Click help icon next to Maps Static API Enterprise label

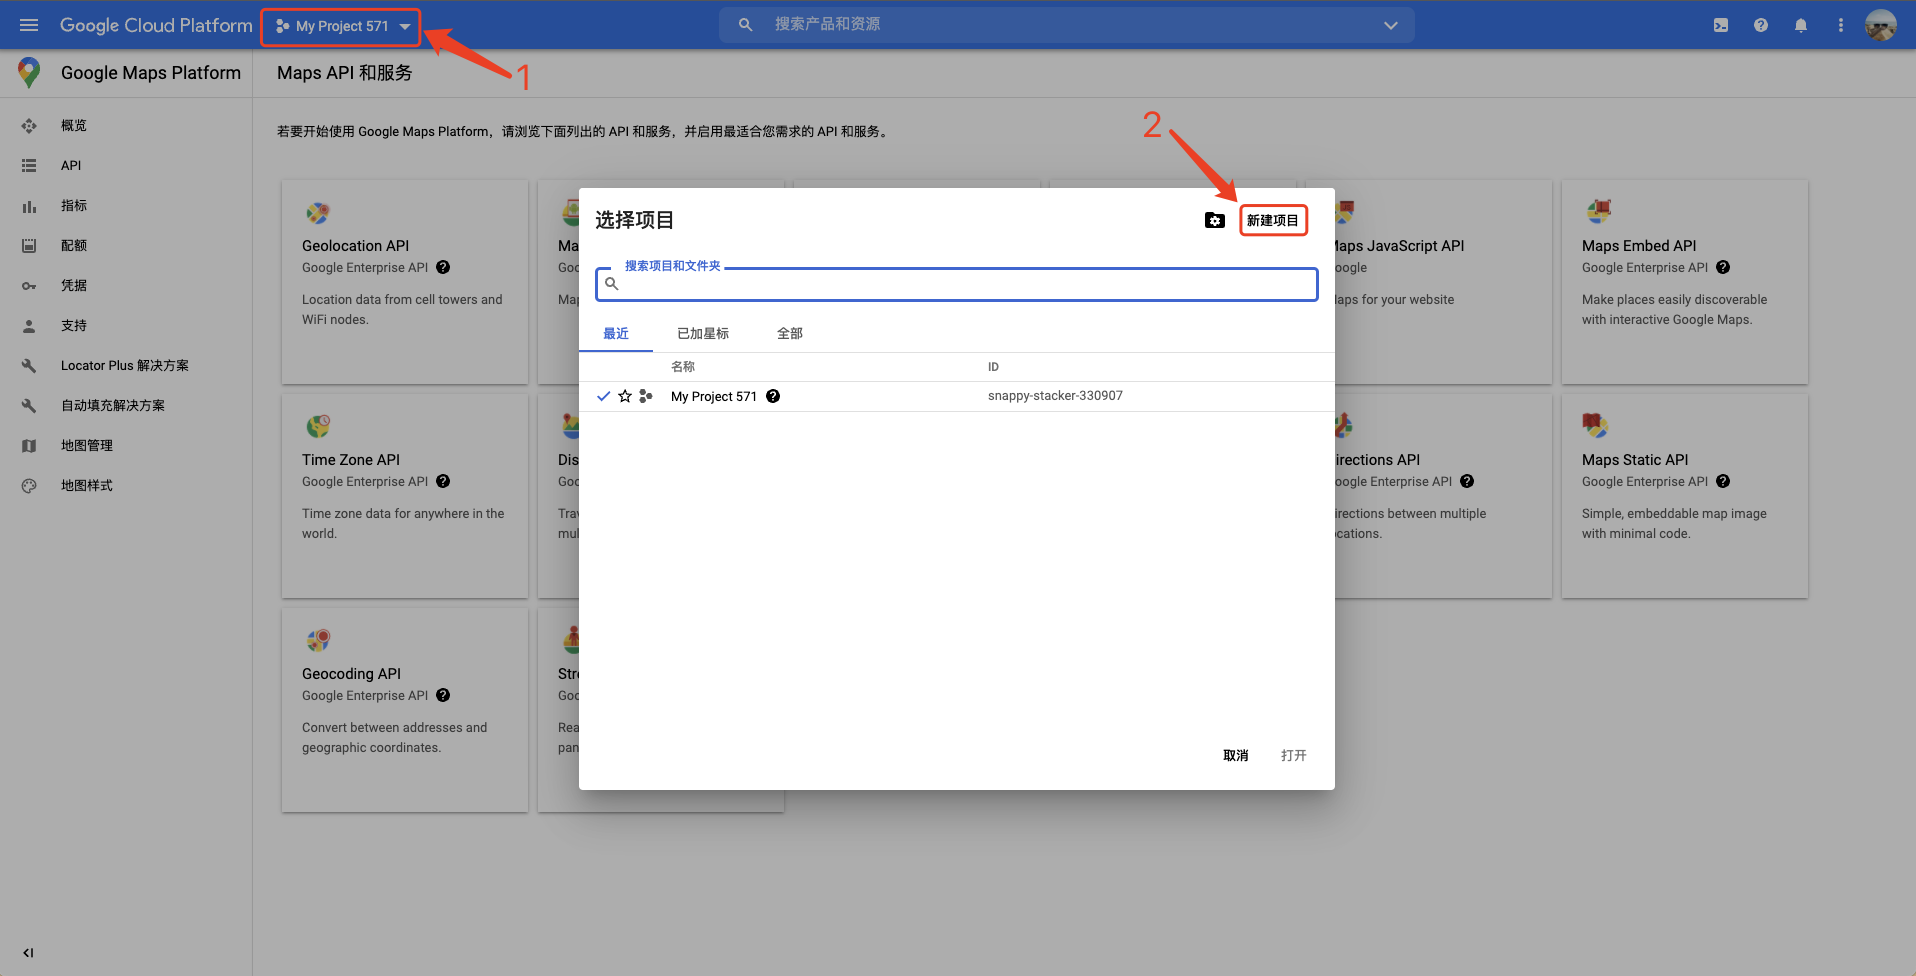[1723, 481]
